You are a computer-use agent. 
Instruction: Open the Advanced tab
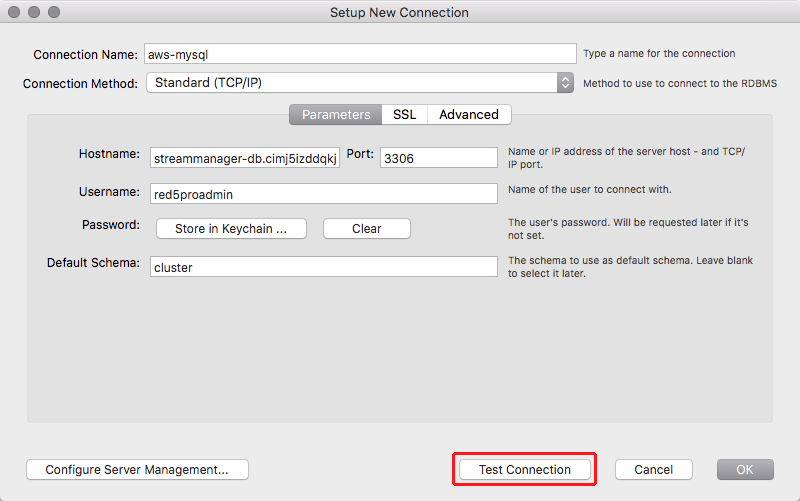point(469,114)
